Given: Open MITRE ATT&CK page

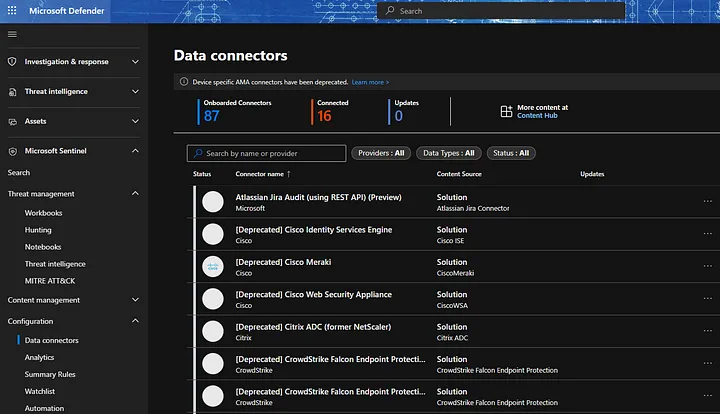Looking at the screenshot, I should 50,281.
